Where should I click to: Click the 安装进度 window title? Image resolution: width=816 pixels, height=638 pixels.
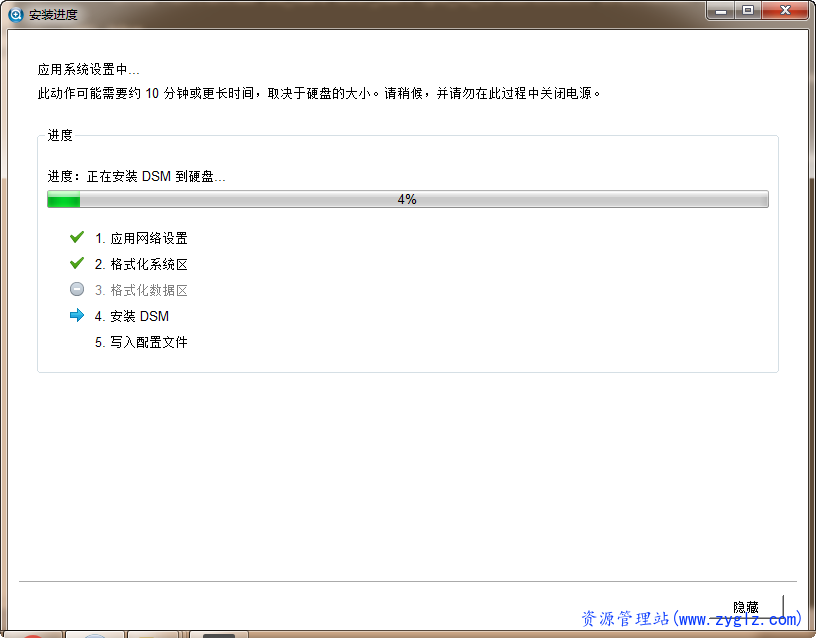tap(53, 15)
